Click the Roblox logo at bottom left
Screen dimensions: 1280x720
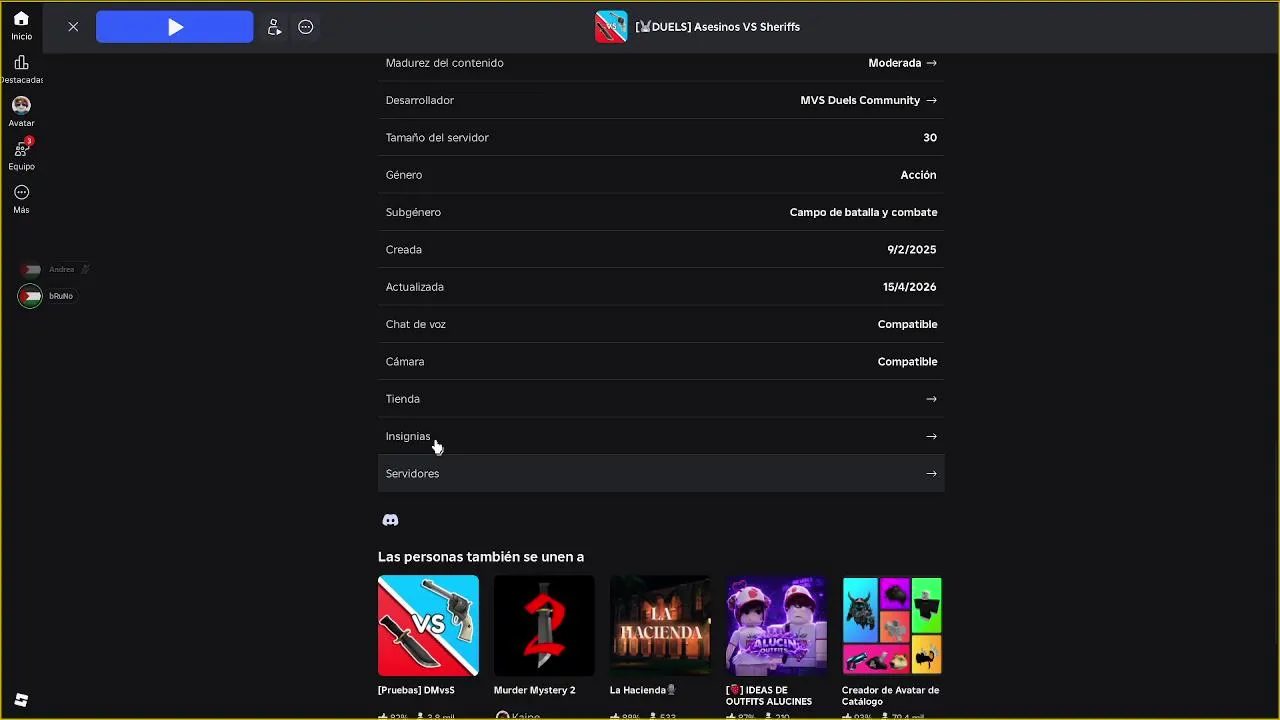coord(21,700)
